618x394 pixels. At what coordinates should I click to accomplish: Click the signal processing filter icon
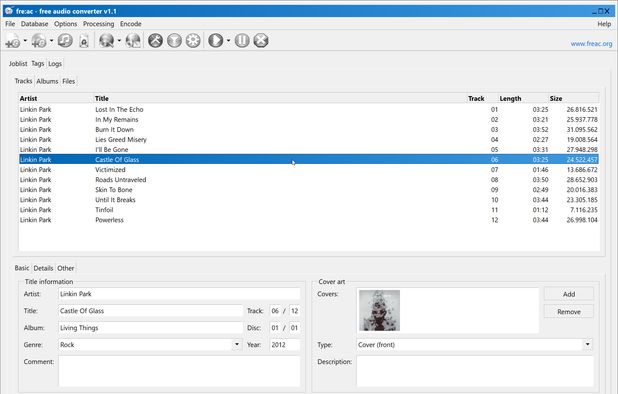tap(174, 41)
